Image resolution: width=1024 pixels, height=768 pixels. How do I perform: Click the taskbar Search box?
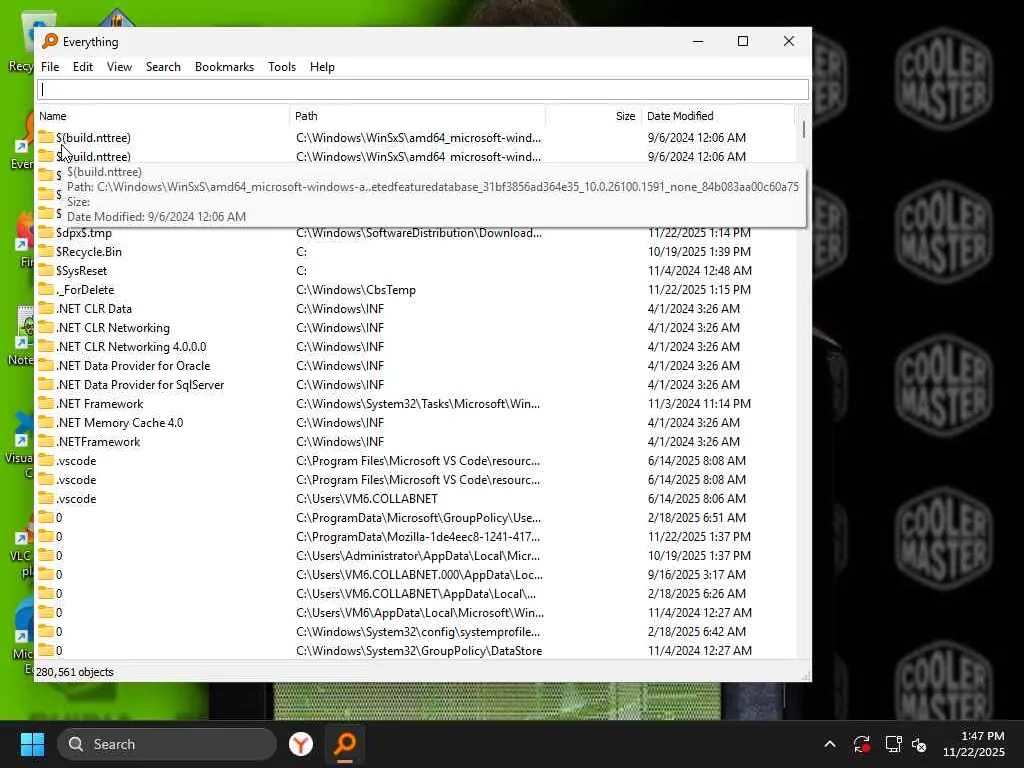coord(167,744)
